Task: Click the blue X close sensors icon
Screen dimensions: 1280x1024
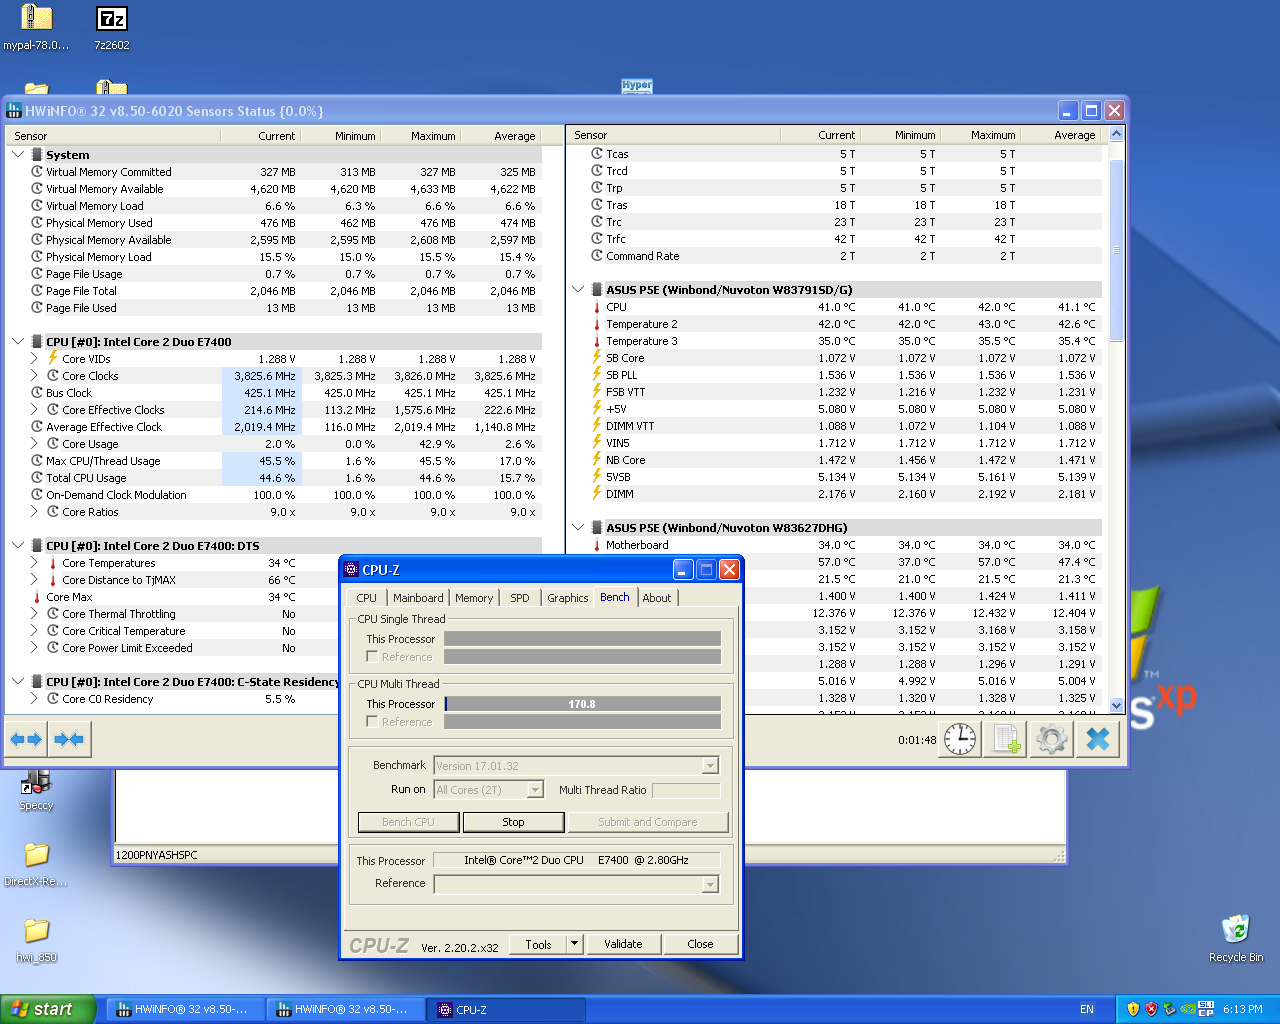Action: [1098, 740]
